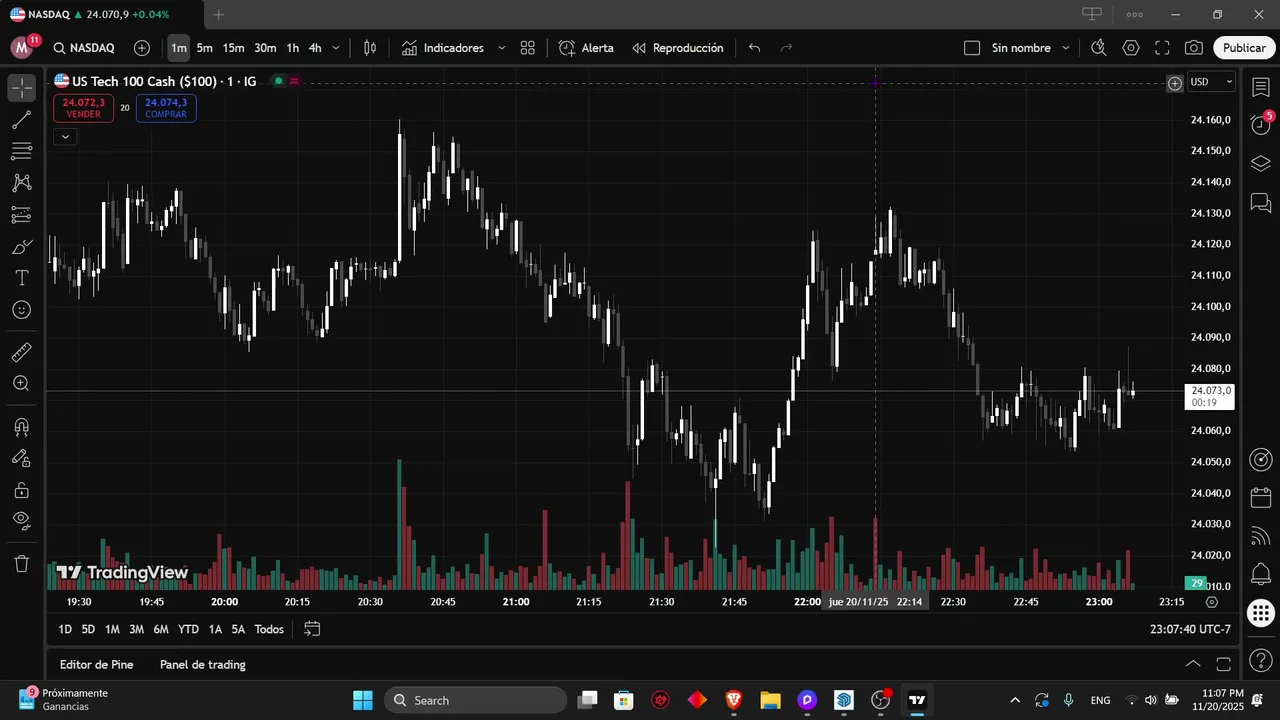Open quick search lightning magnifier

[x=1099, y=48]
